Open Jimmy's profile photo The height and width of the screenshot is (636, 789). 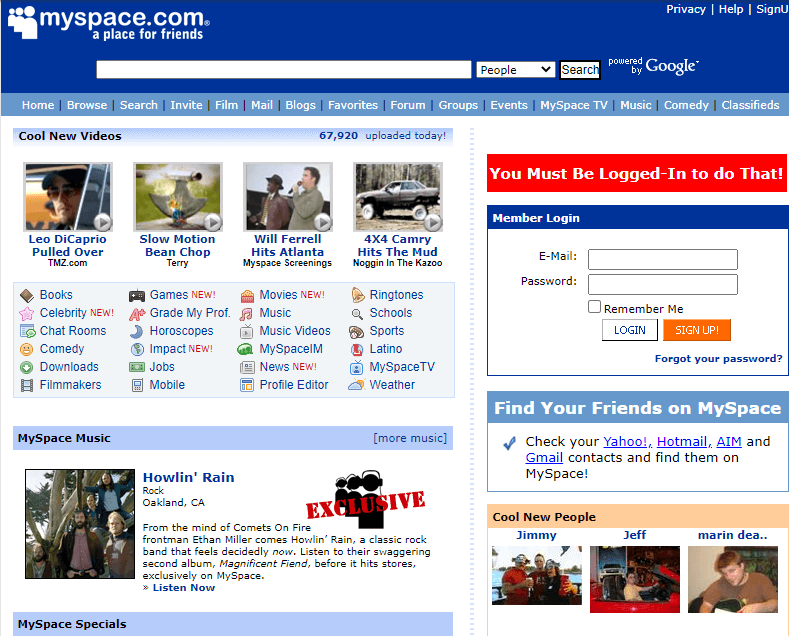point(536,575)
